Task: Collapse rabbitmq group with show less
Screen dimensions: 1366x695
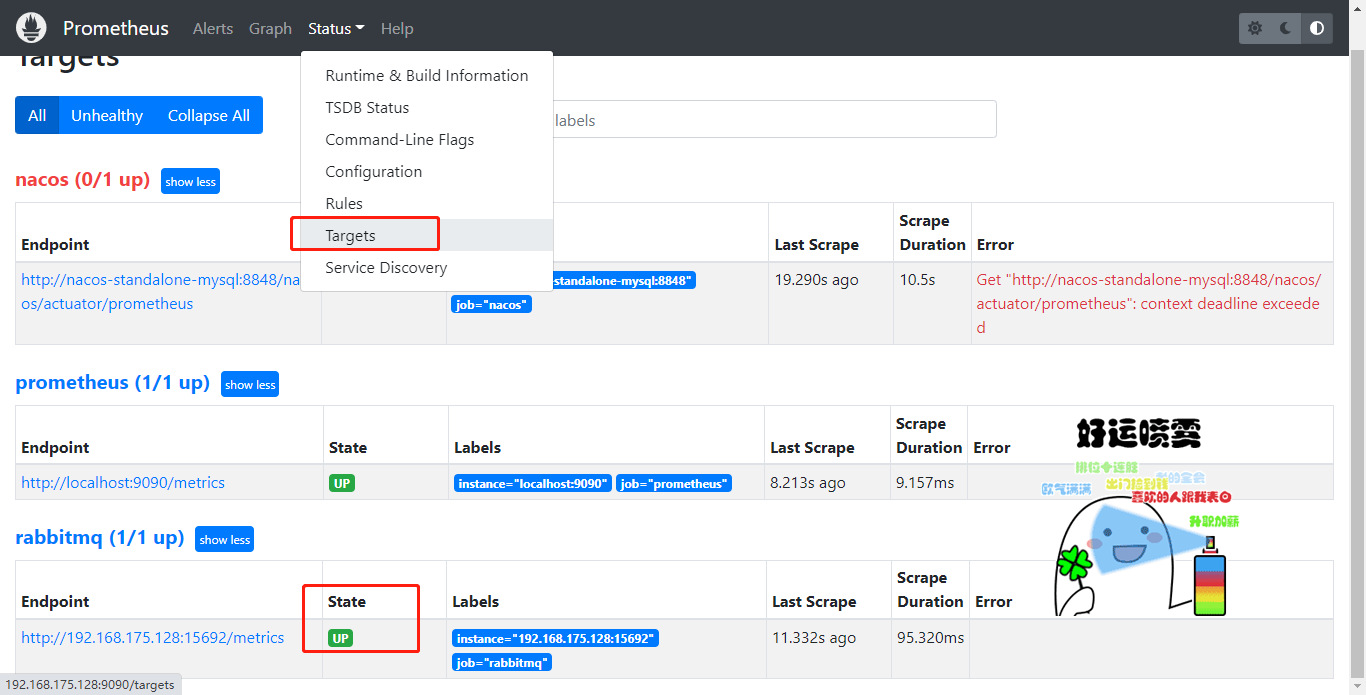Action: point(224,539)
